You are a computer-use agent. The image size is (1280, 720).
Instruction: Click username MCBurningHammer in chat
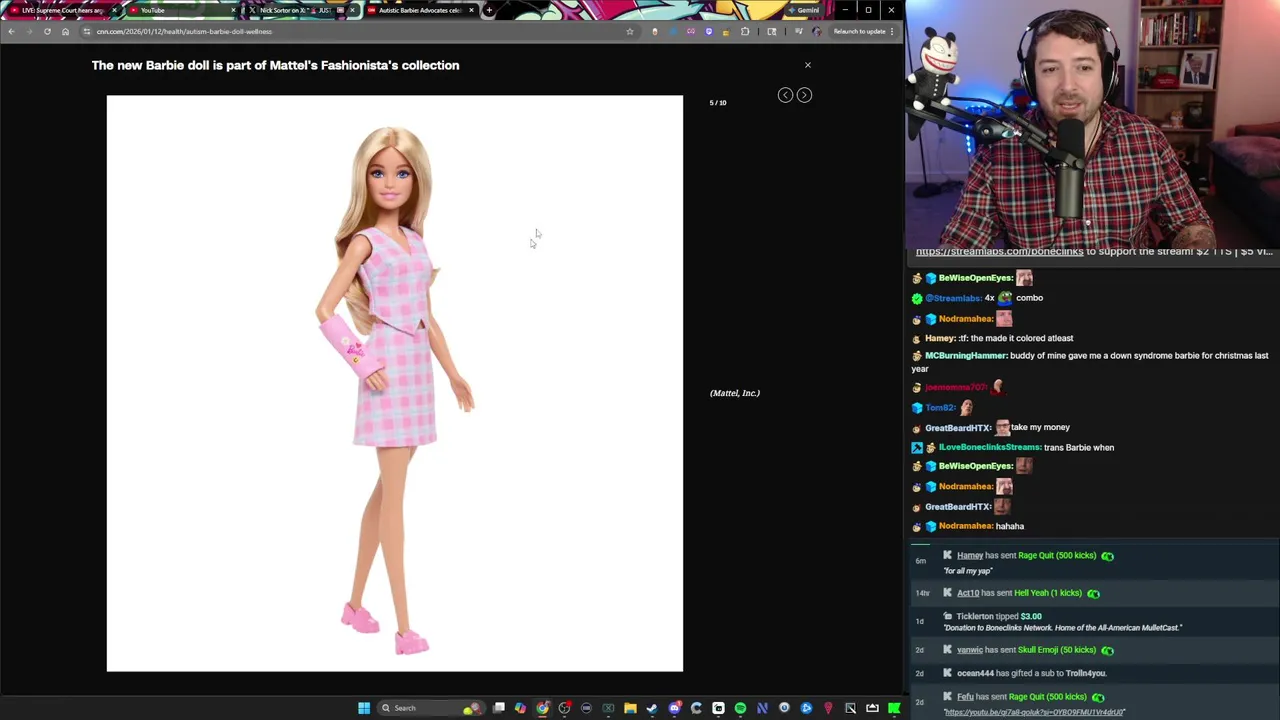click(965, 356)
